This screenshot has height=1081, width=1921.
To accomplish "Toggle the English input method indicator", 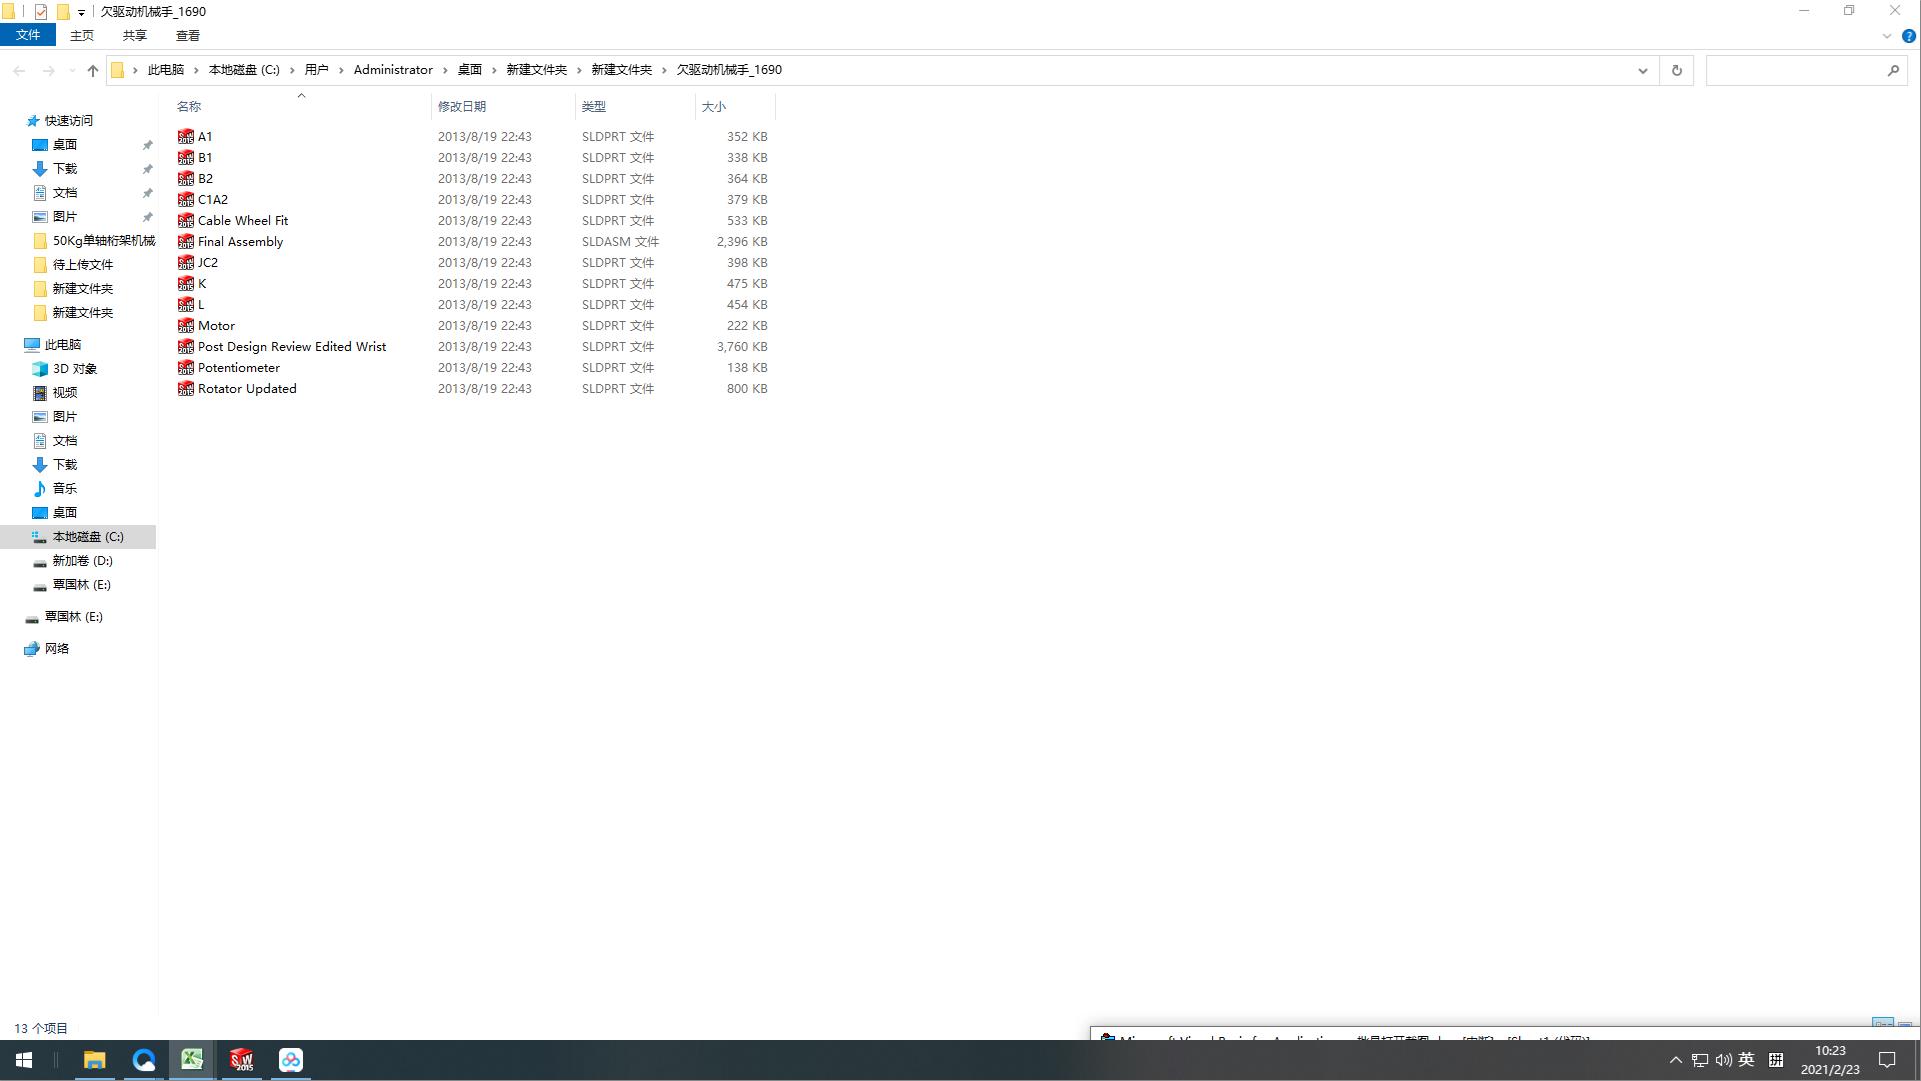I will coord(1746,1060).
